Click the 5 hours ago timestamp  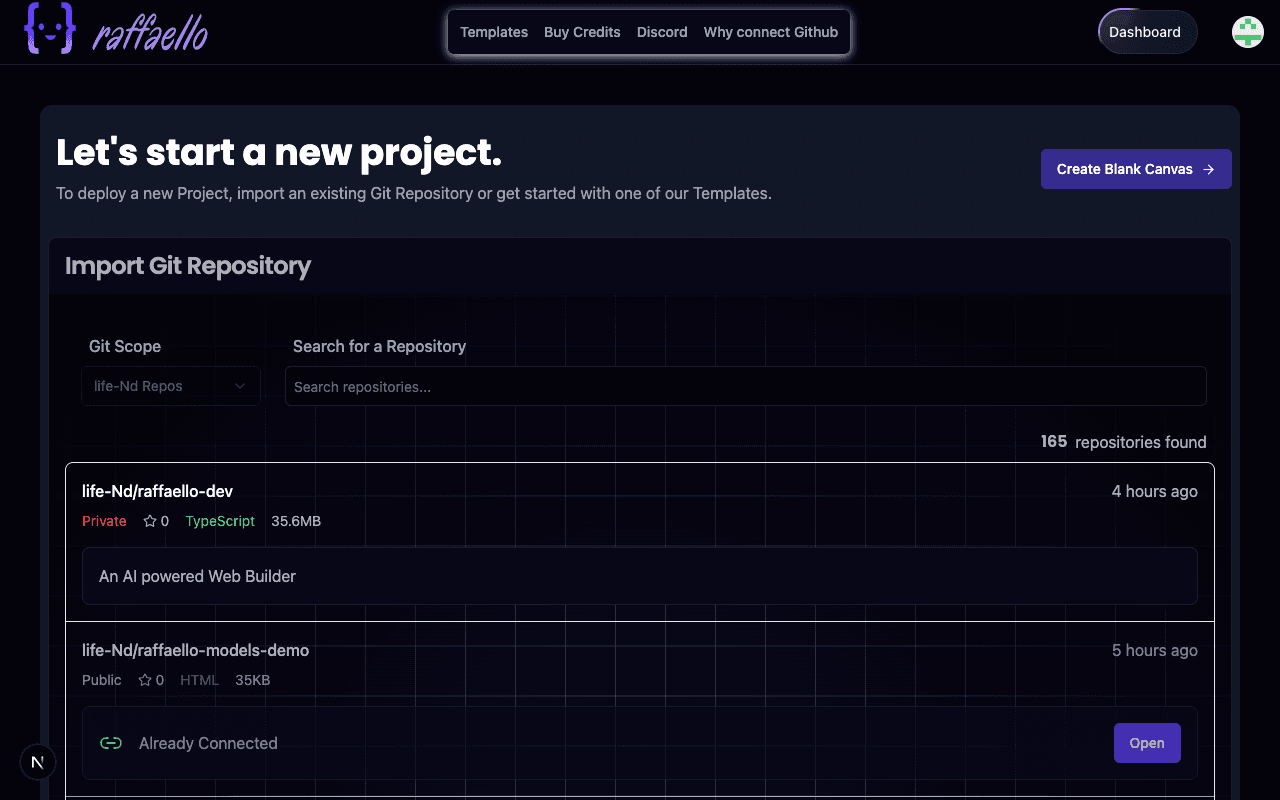1155,650
